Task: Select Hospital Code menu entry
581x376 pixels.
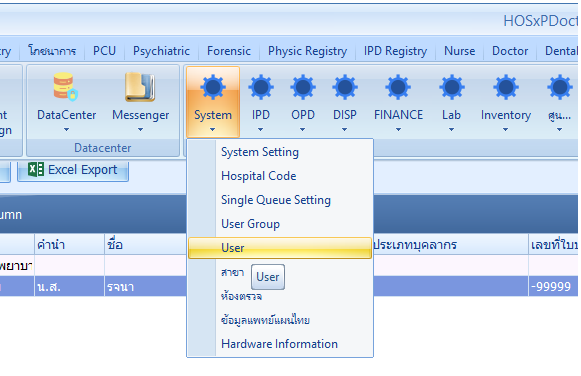Action: point(280,176)
